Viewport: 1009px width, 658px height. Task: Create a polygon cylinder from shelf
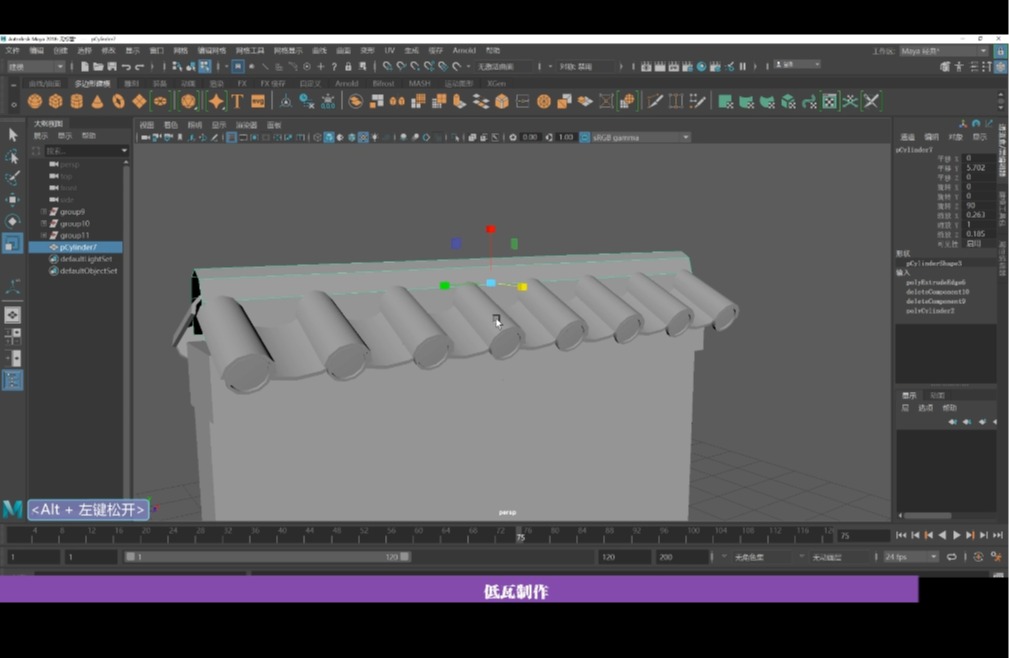coord(77,101)
